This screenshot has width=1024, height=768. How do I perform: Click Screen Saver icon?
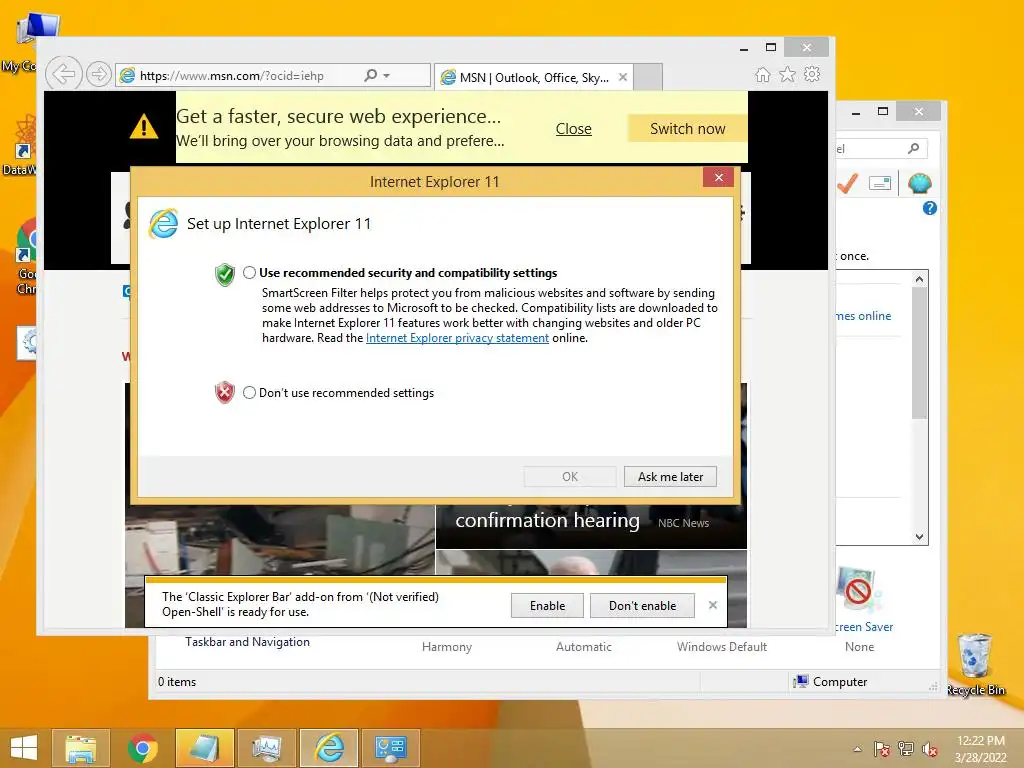[x=859, y=590]
